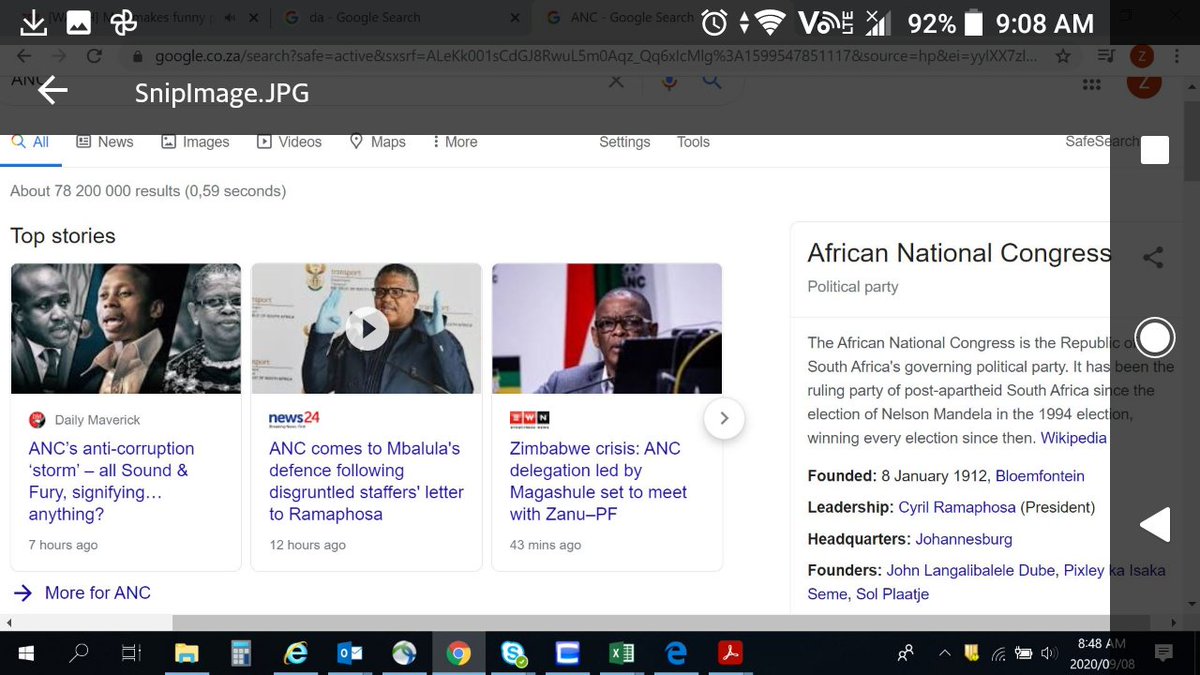Click the Sol Plaatje founder link
The image size is (1200, 675).
coord(891,594)
